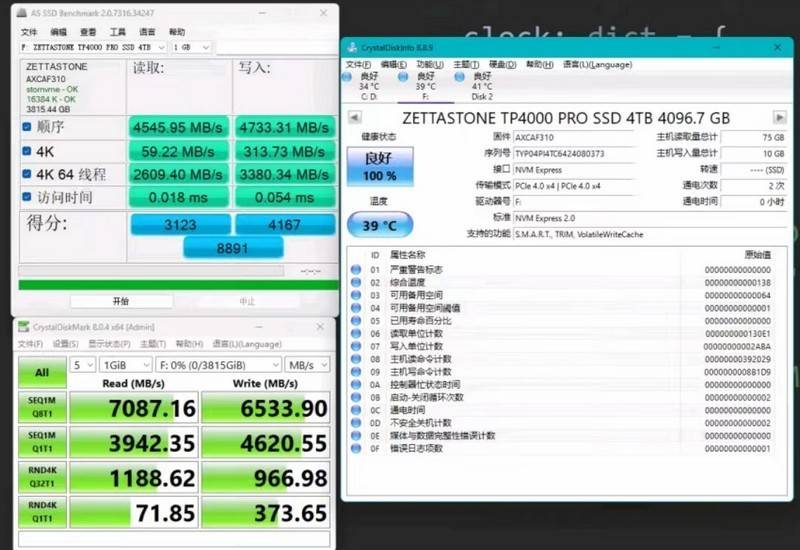Toggle the 4K 64 线程 test checkbox
Screen dimensions: 800x550
tap(27, 174)
